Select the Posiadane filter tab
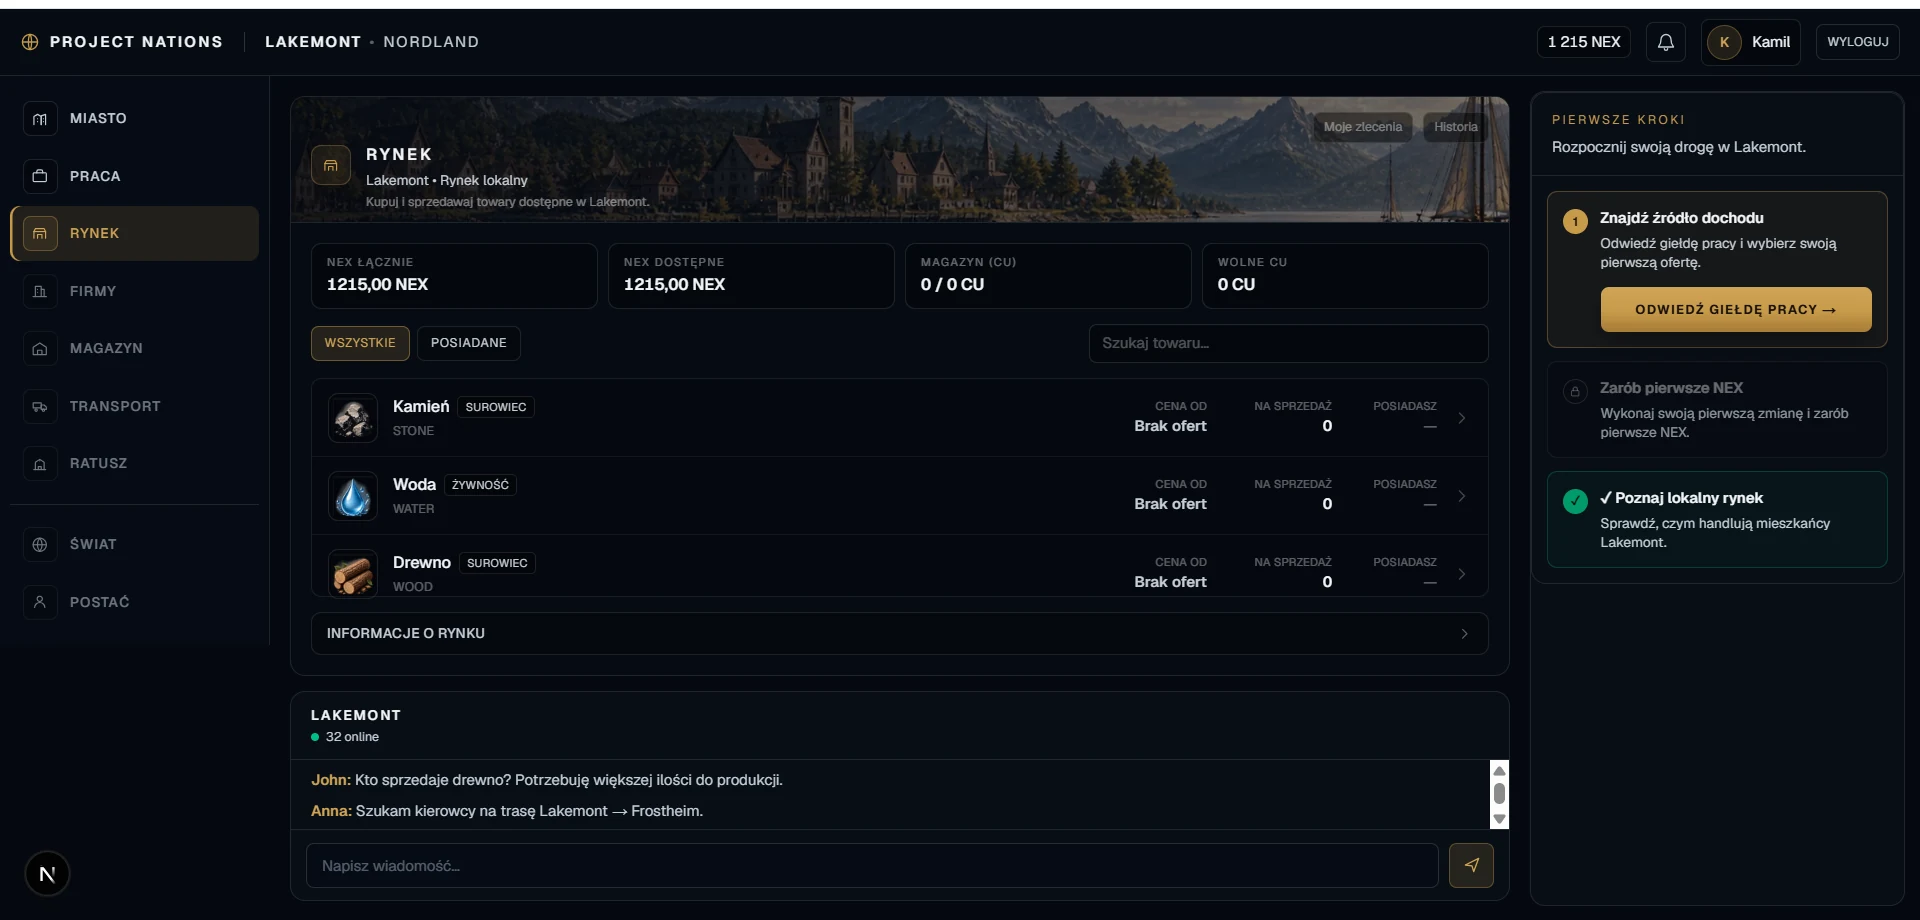 468,343
